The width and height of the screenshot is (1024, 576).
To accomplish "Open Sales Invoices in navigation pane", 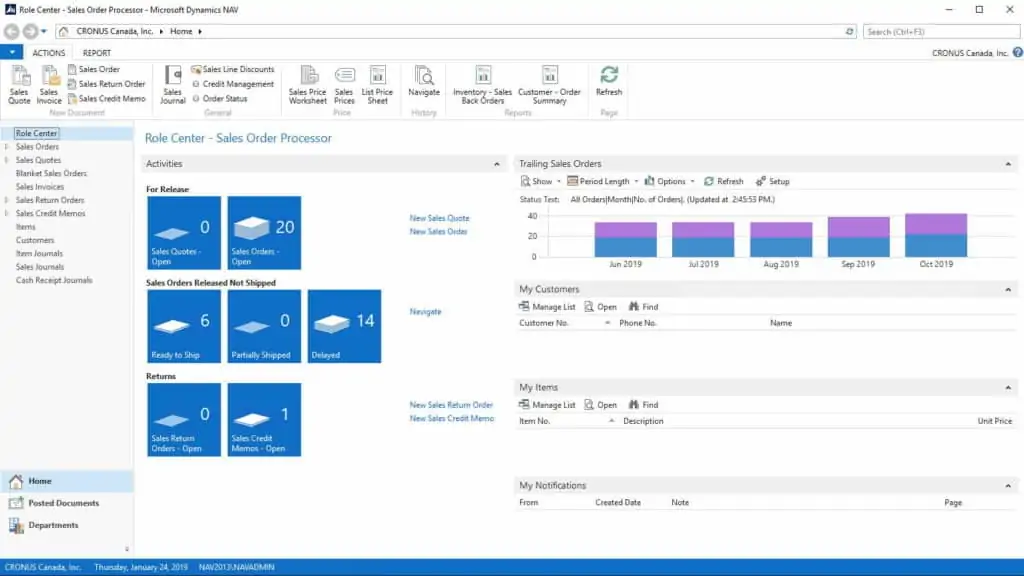I will point(40,187).
